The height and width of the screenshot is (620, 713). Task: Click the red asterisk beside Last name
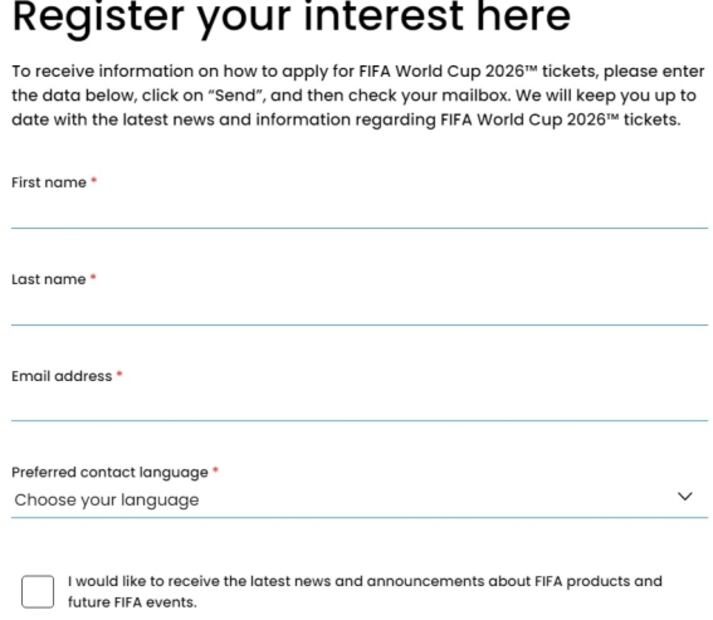[94, 278]
